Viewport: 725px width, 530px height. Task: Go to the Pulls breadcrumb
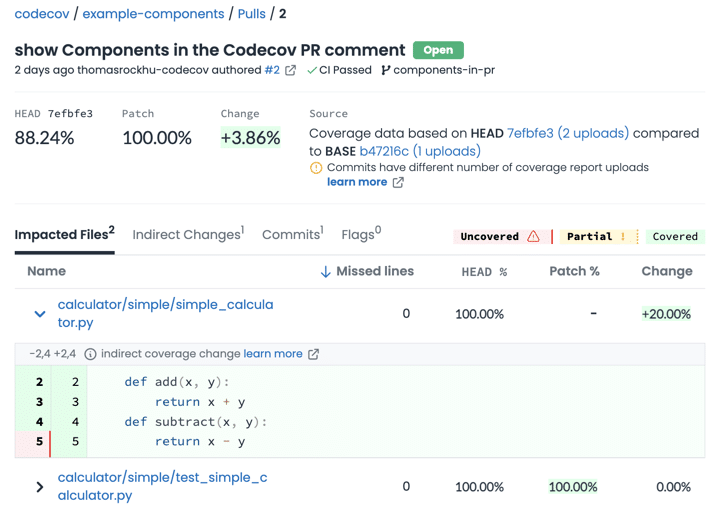pos(252,14)
